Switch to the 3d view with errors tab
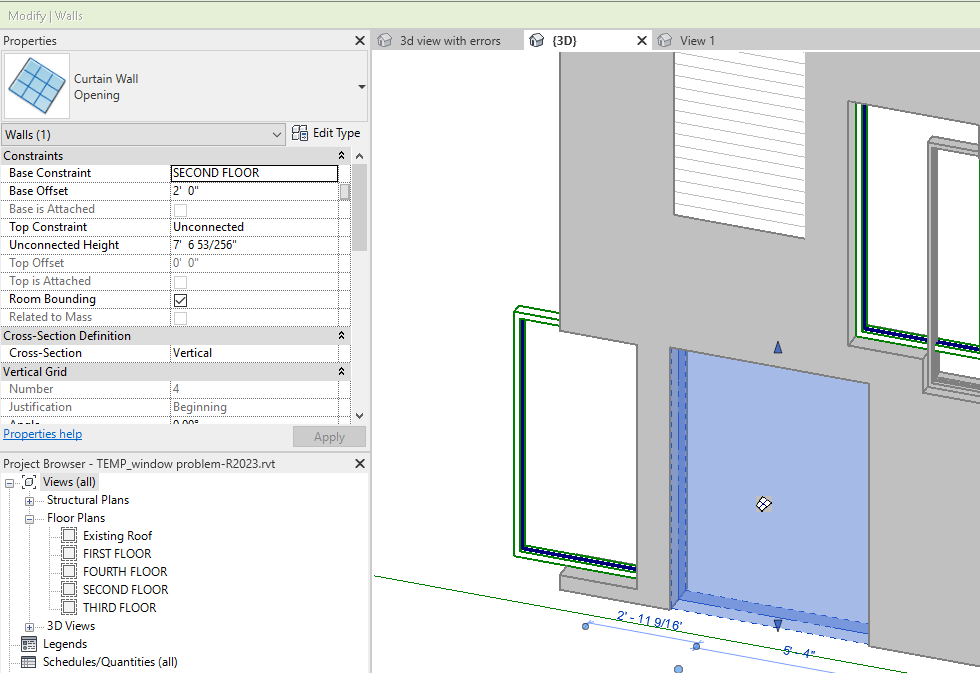 (449, 41)
